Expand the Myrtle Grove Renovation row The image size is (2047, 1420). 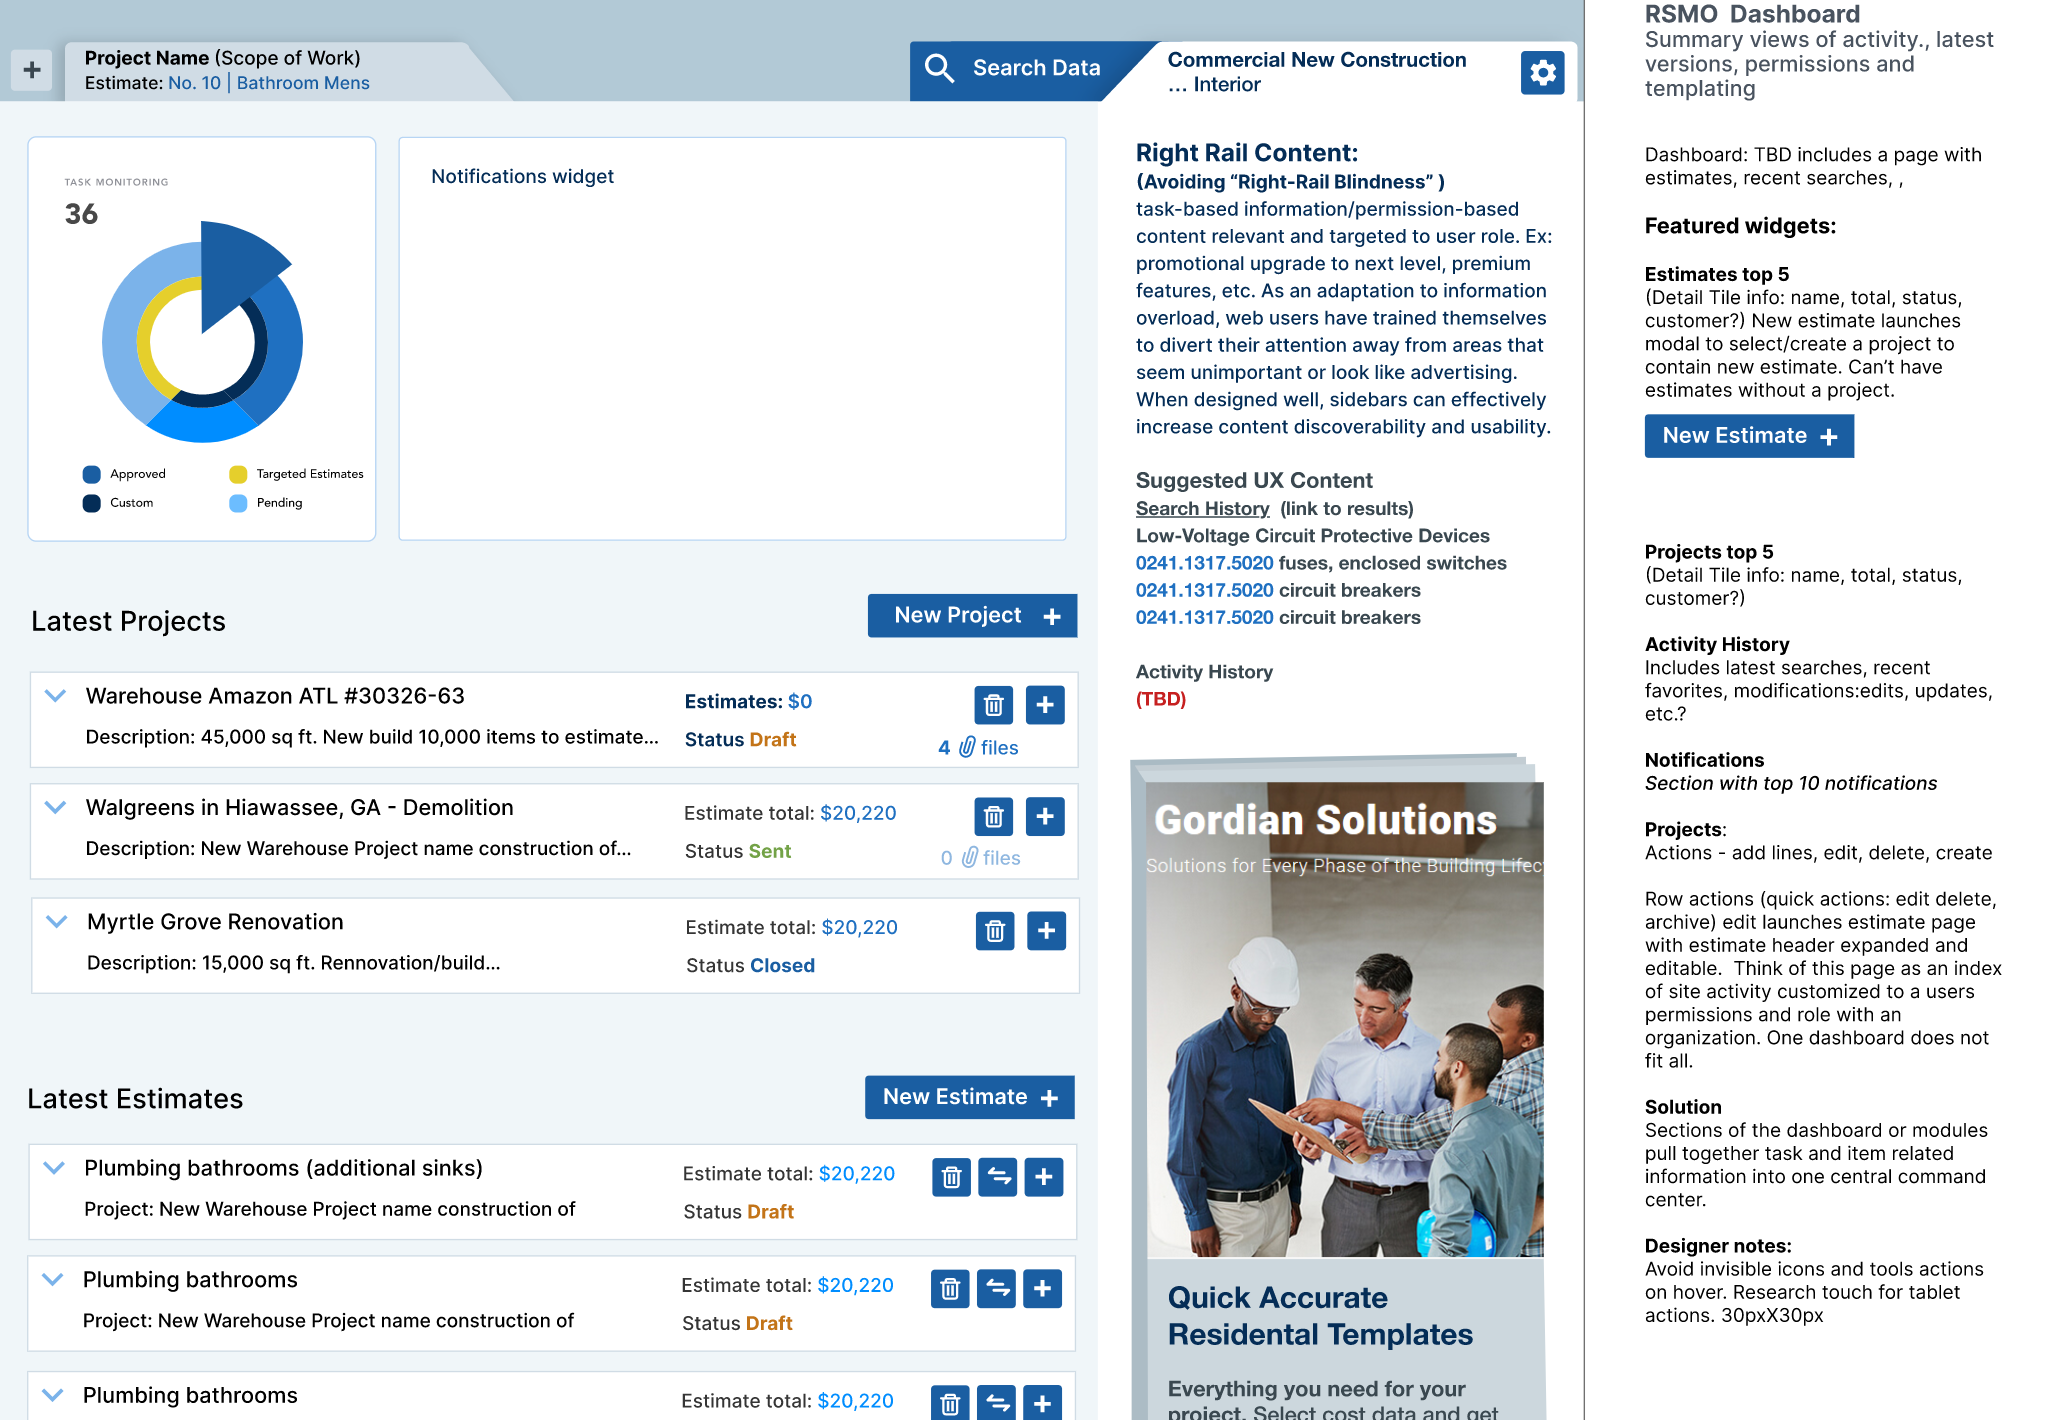[x=57, y=922]
